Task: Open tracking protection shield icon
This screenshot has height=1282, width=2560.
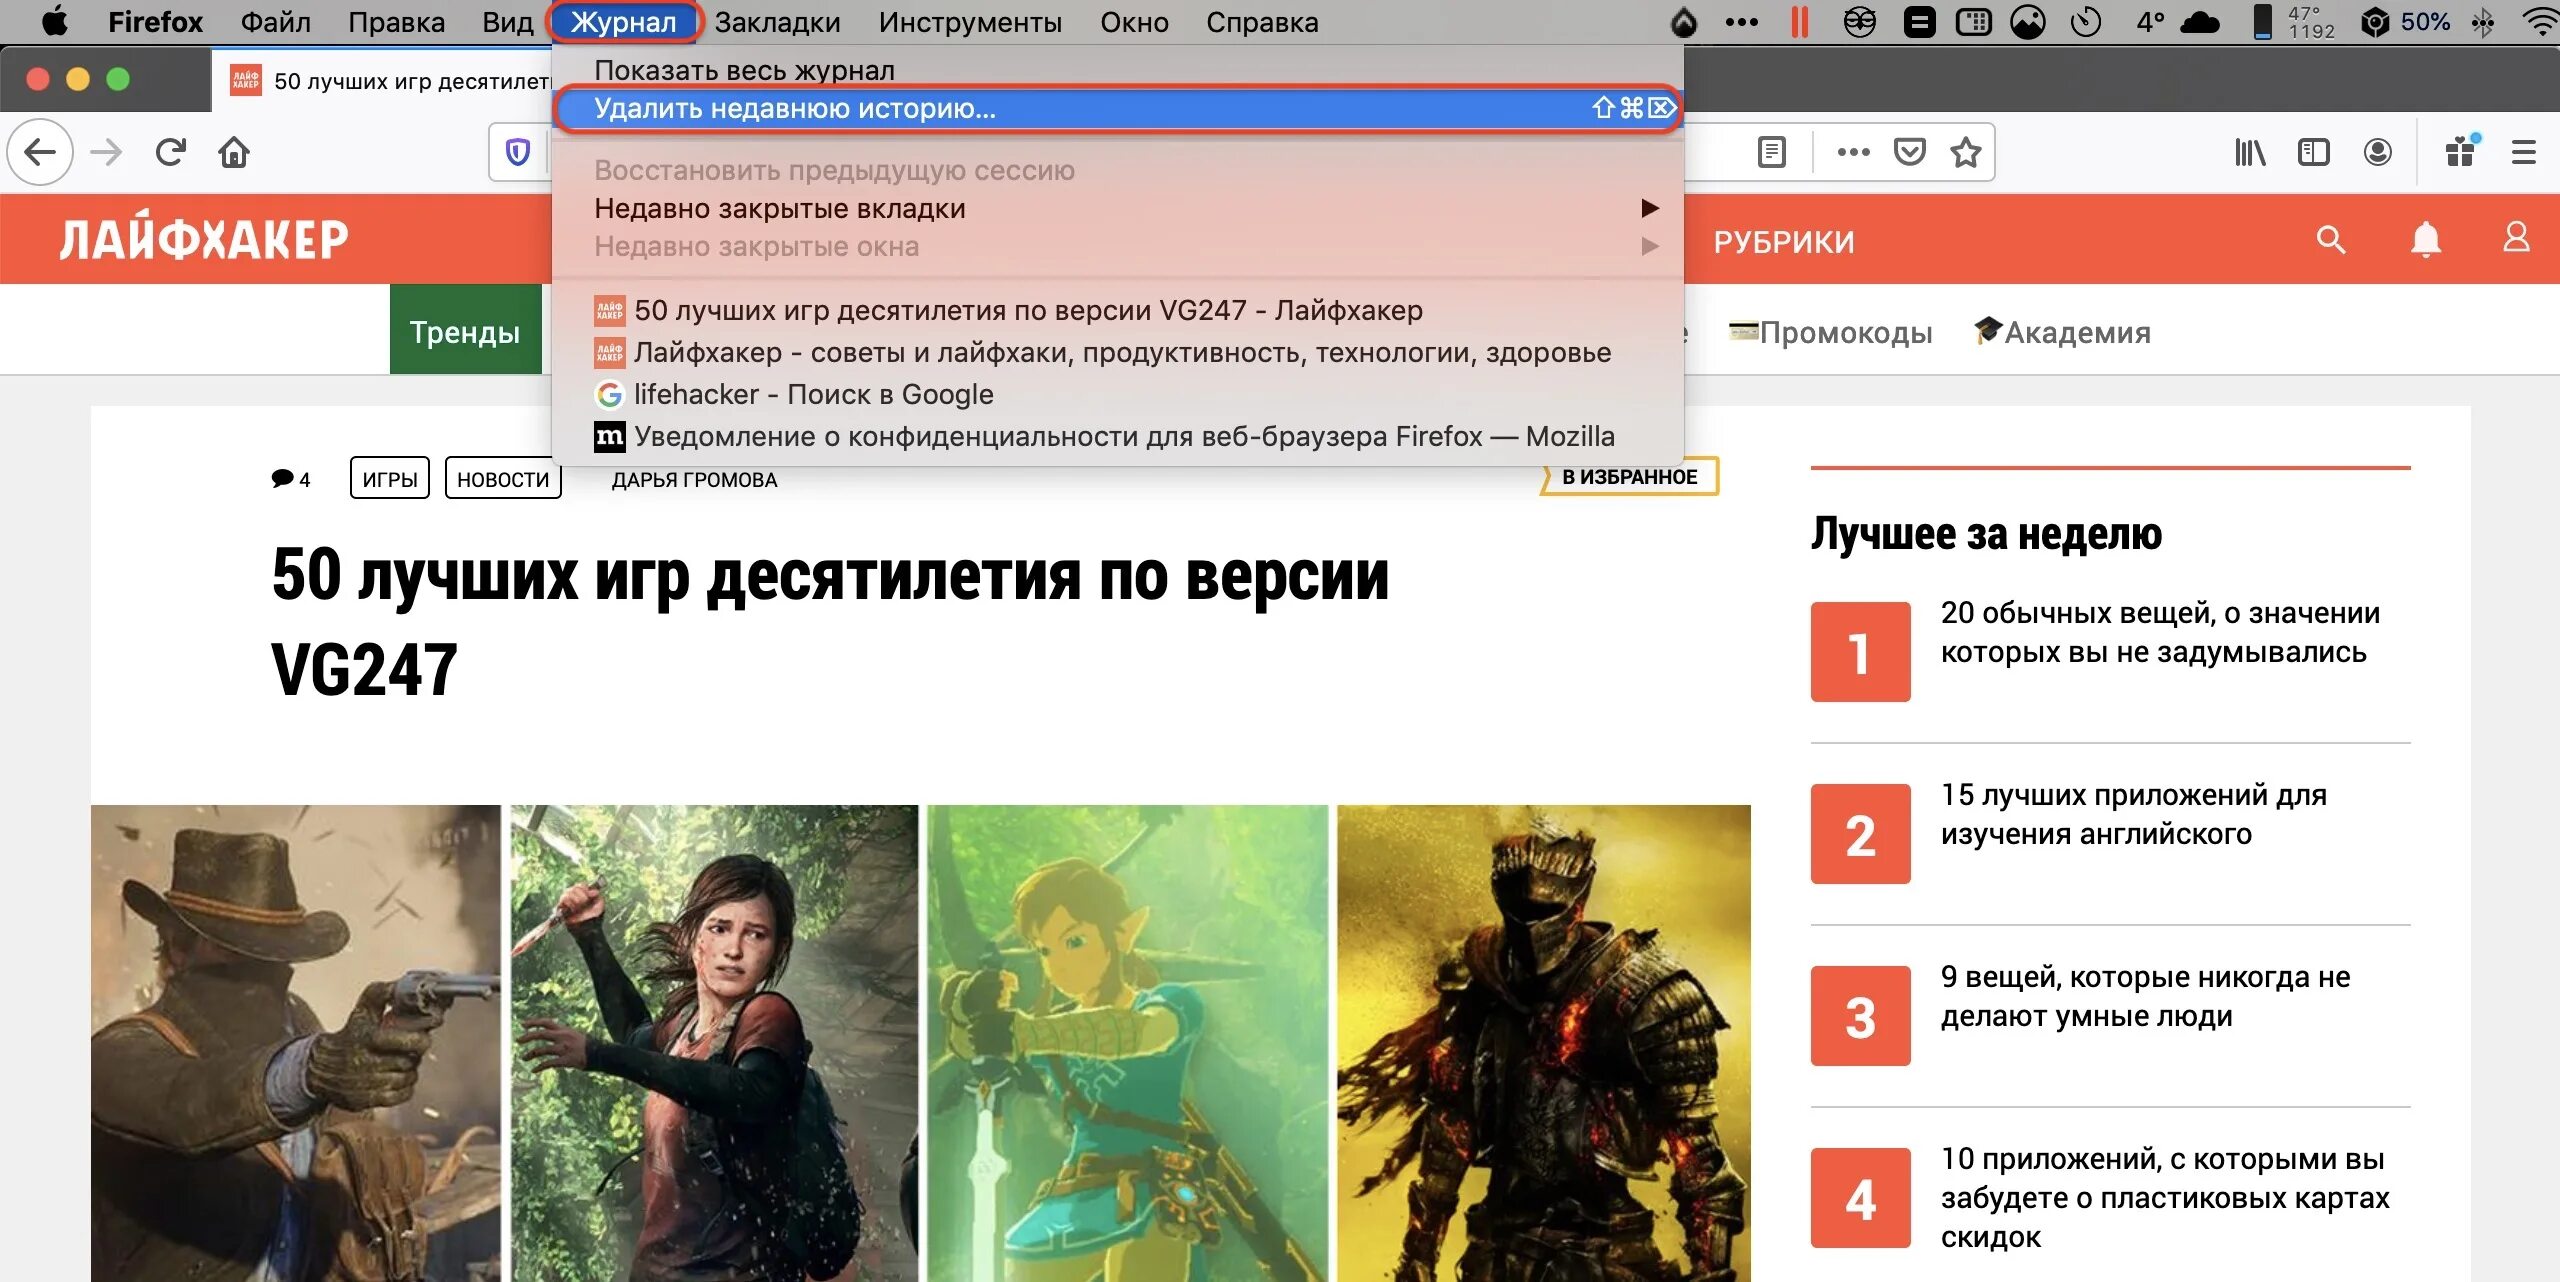Action: (x=518, y=152)
